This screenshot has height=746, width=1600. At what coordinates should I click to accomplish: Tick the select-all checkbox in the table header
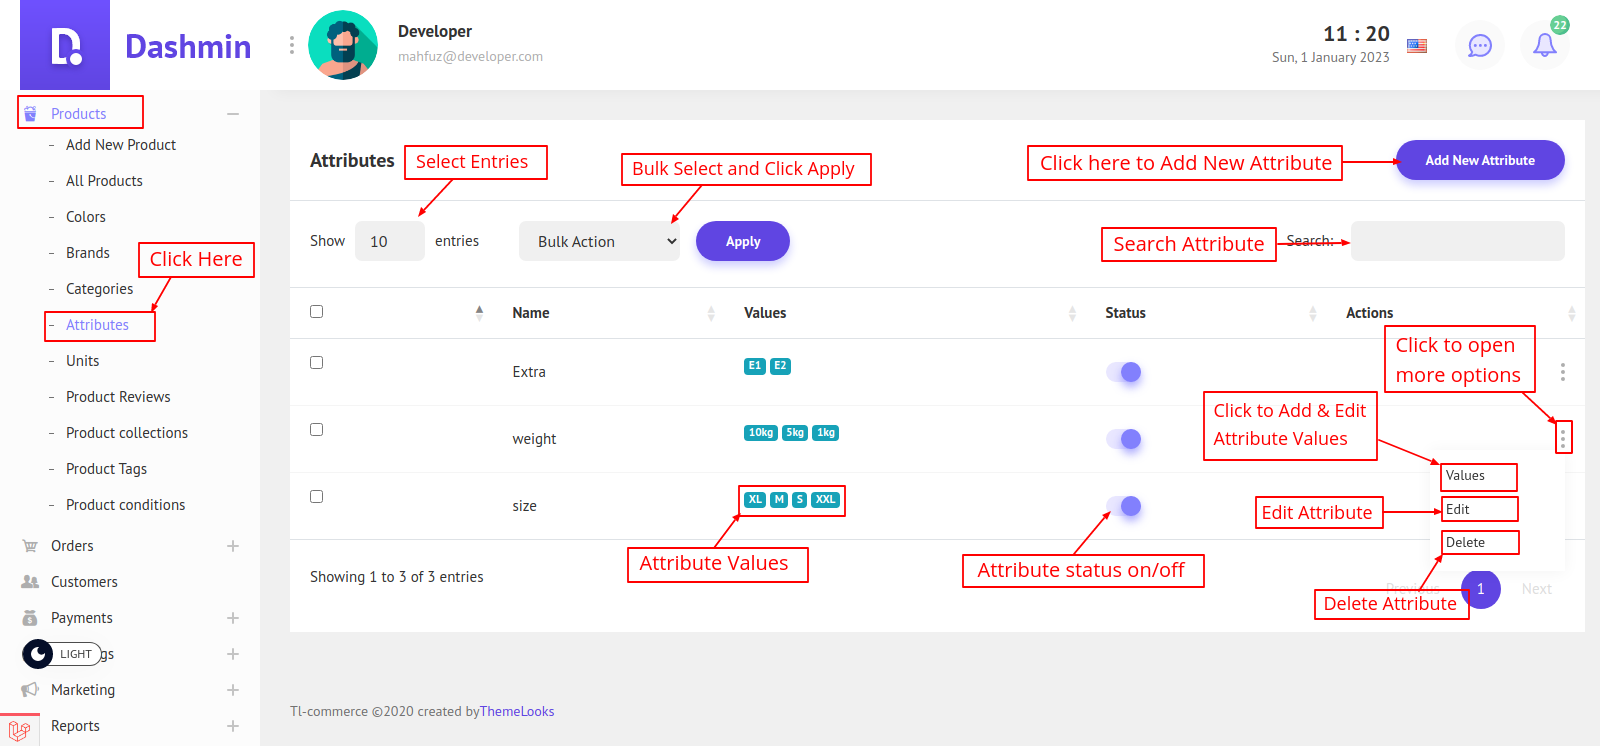click(x=316, y=312)
